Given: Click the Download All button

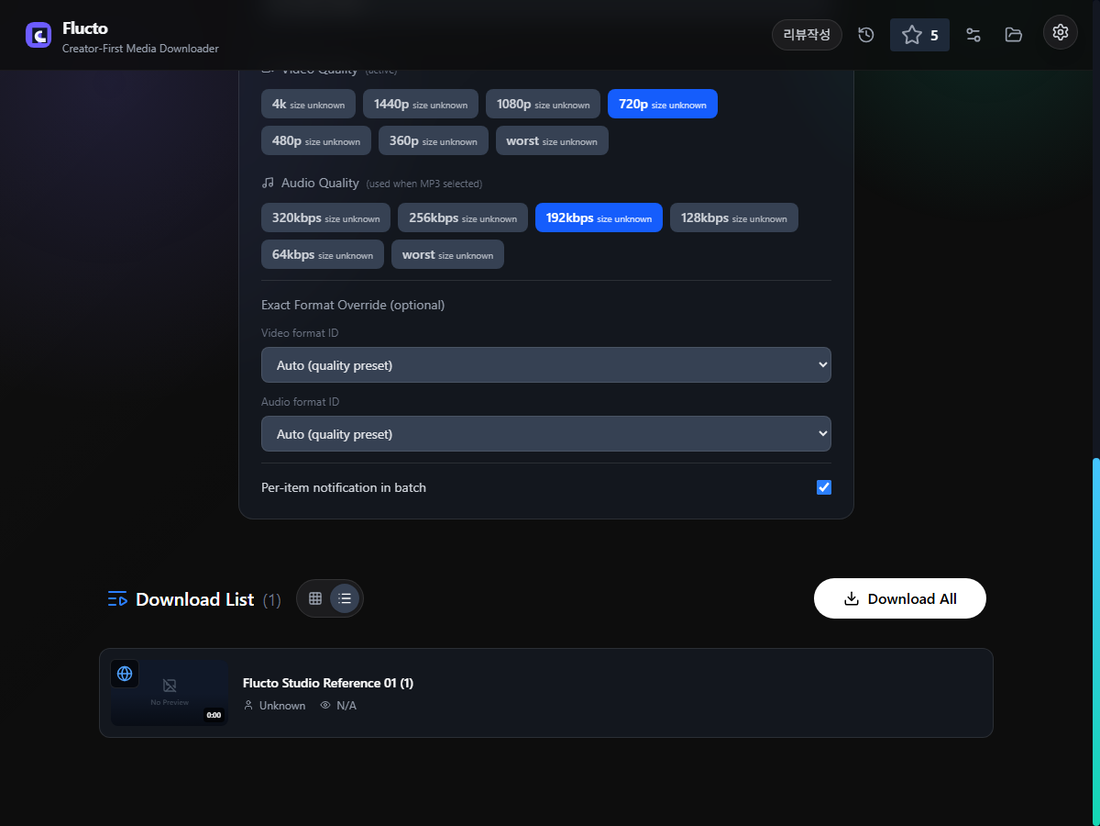Looking at the screenshot, I should [x=899, y=599].
